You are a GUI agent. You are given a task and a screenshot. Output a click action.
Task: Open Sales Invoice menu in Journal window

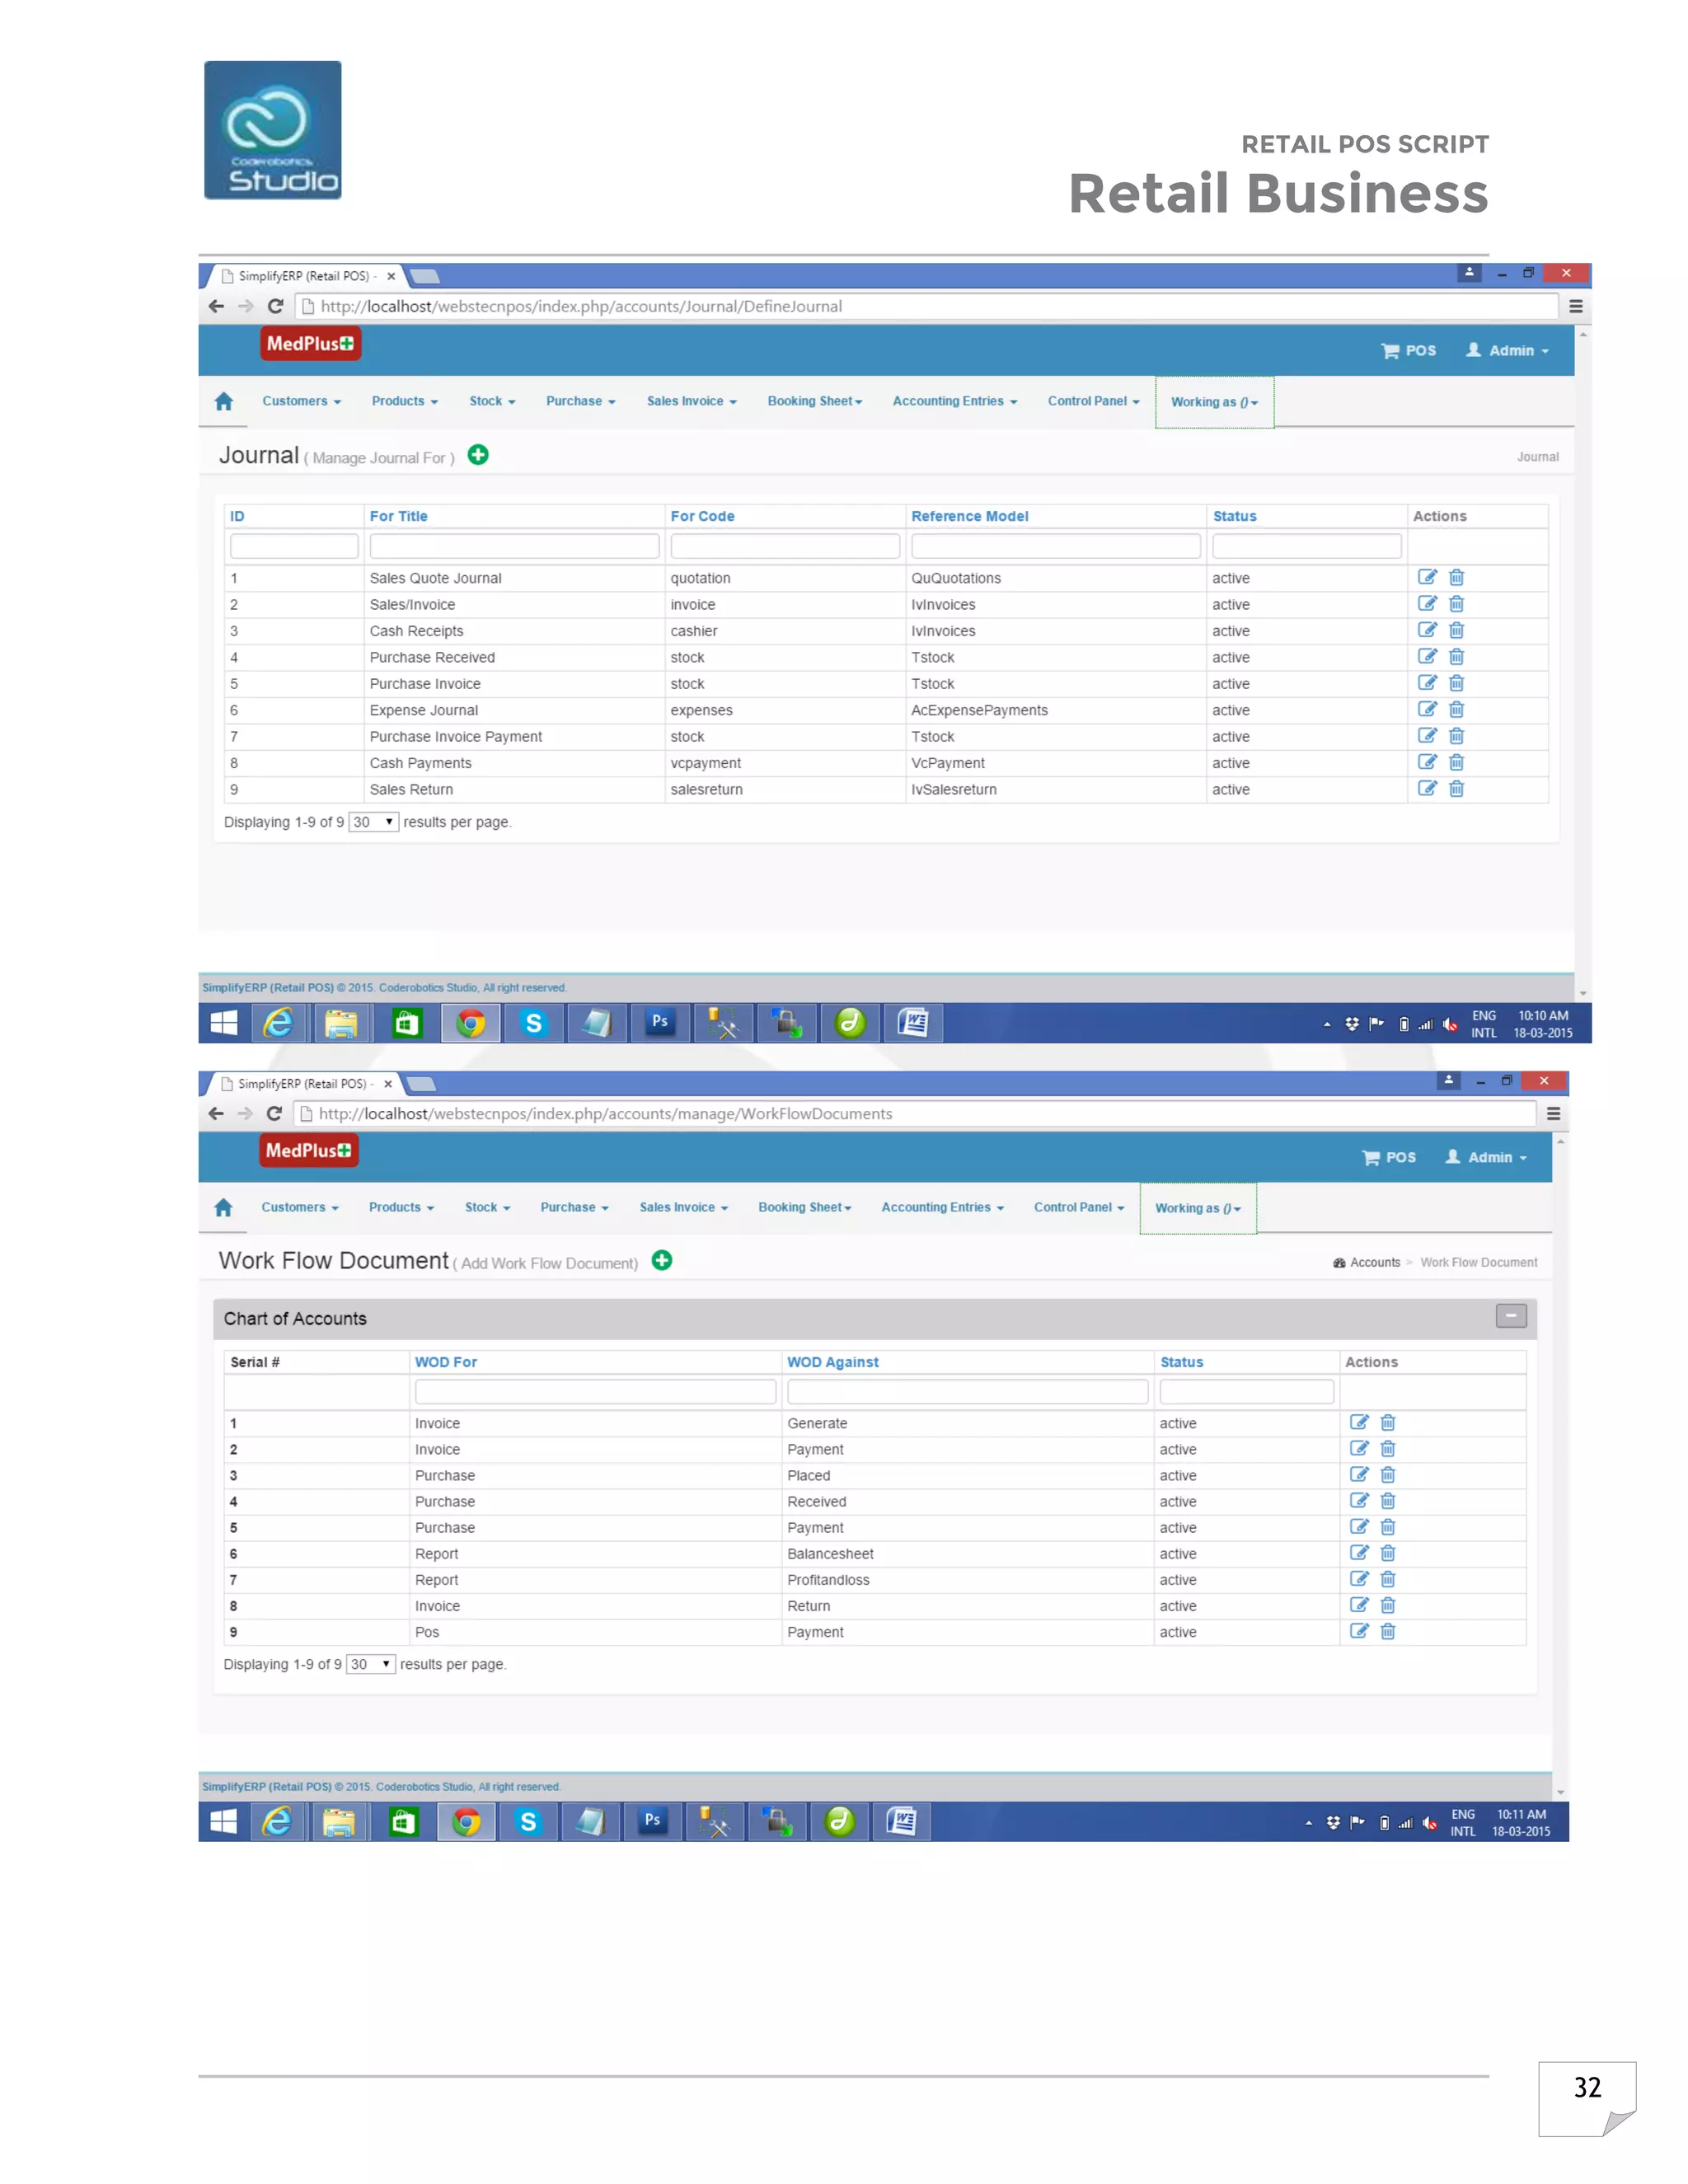(691, 401)
